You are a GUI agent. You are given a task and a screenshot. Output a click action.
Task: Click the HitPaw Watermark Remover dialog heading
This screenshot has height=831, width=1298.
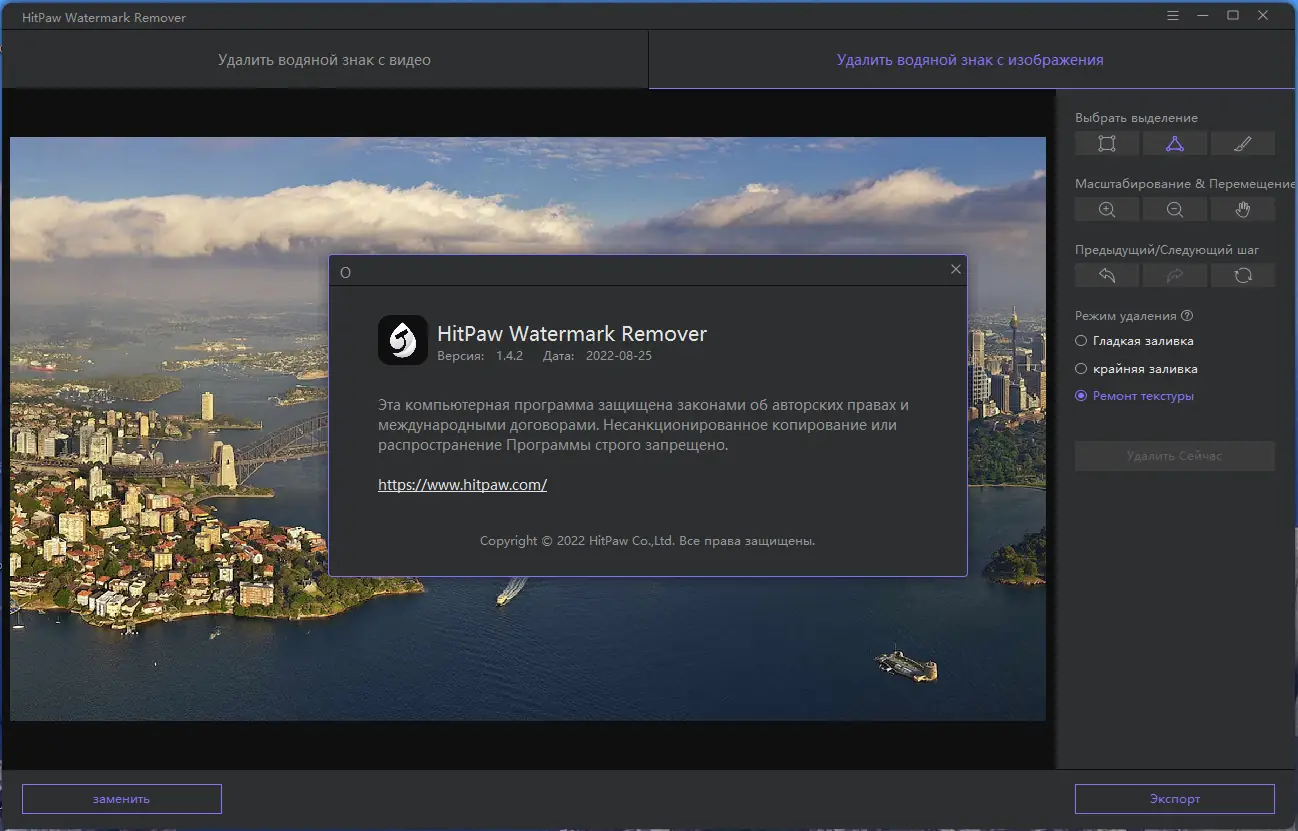[x=572, y=334]
